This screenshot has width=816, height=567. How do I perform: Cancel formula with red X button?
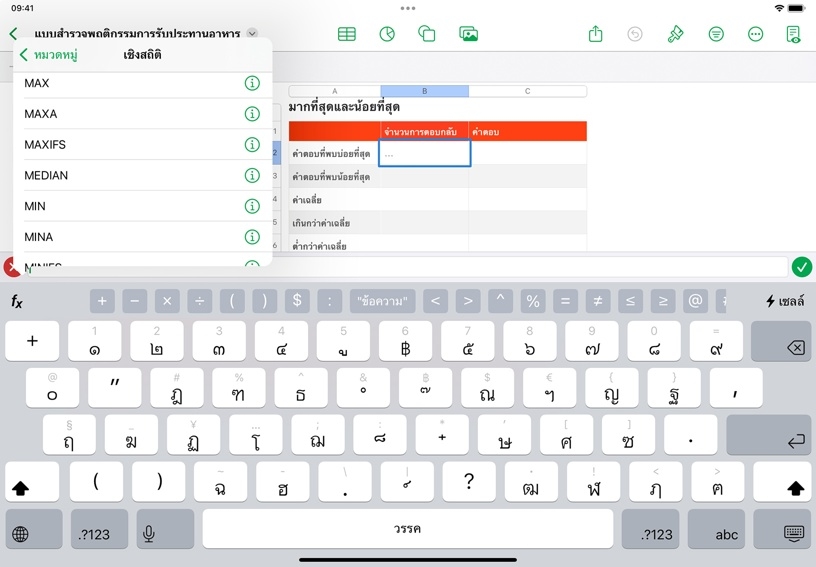click(12, 267)
